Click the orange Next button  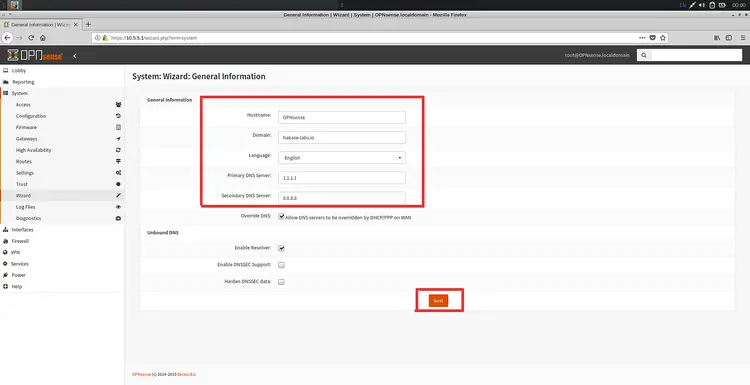(438, 301)
